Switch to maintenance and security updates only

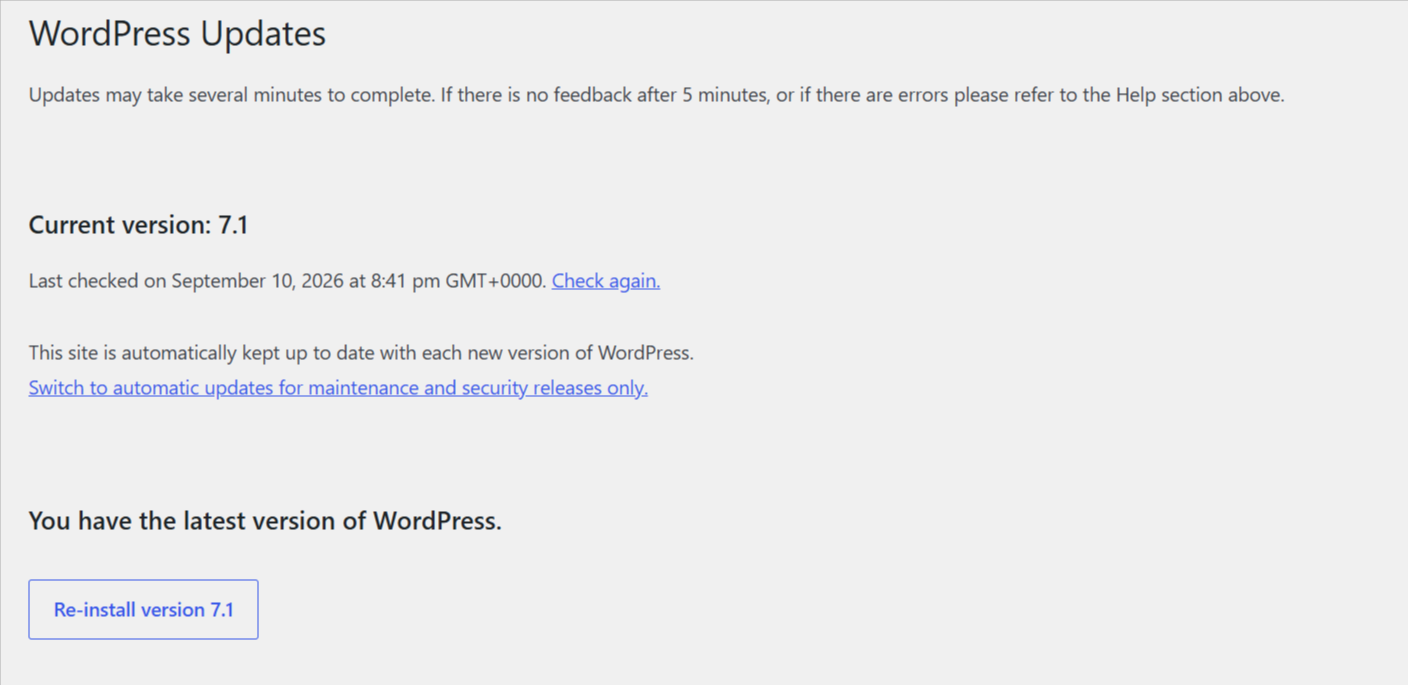(x=338, y=388)
